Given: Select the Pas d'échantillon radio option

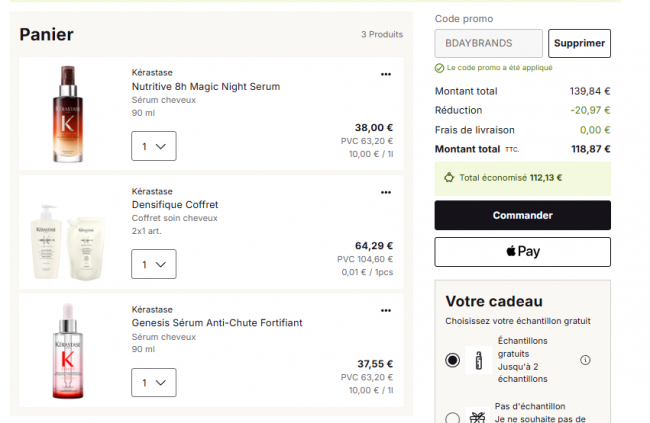Looking at the screenshot, I should pyautogui.click(x=452, y=418).
